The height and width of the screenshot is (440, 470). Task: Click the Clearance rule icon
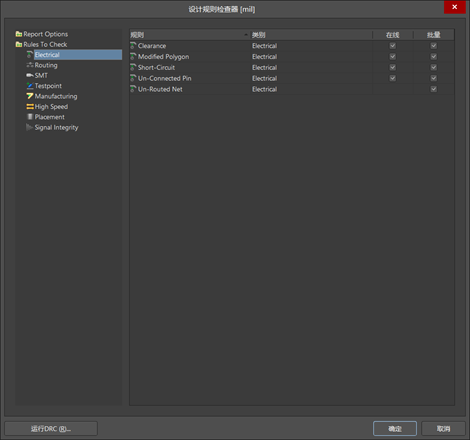point(133,46)
